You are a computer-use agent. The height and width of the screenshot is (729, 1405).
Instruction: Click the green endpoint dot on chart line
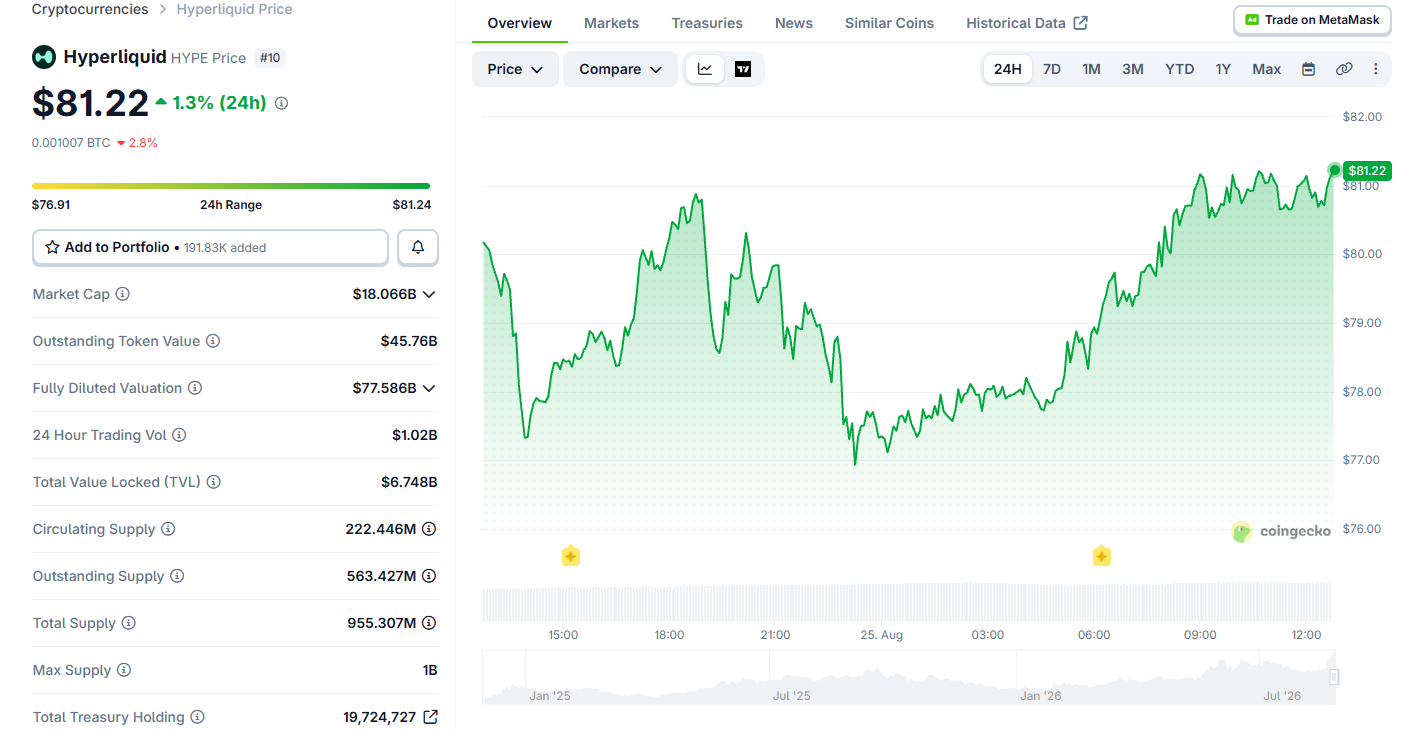click(1334, 170)
